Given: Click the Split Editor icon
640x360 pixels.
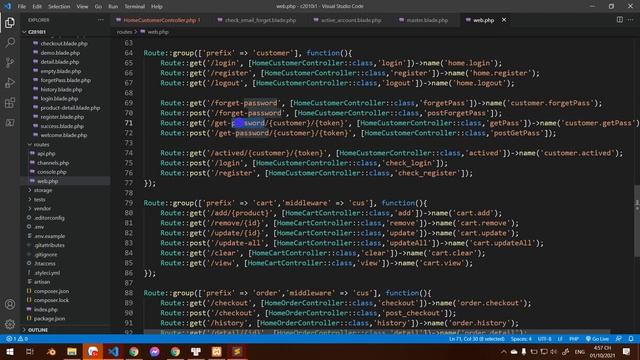Looking at the screenshot, I should tap(620, 20).
